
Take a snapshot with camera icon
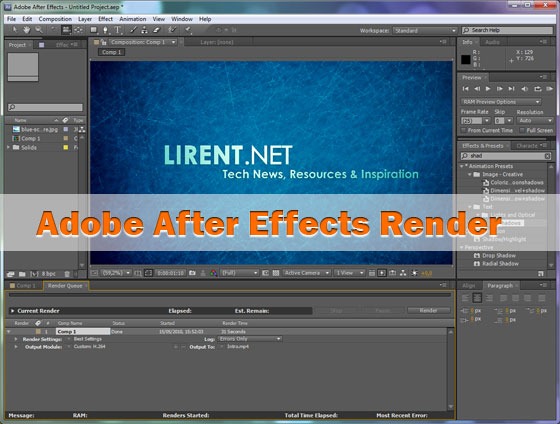(x=192, y=273)
